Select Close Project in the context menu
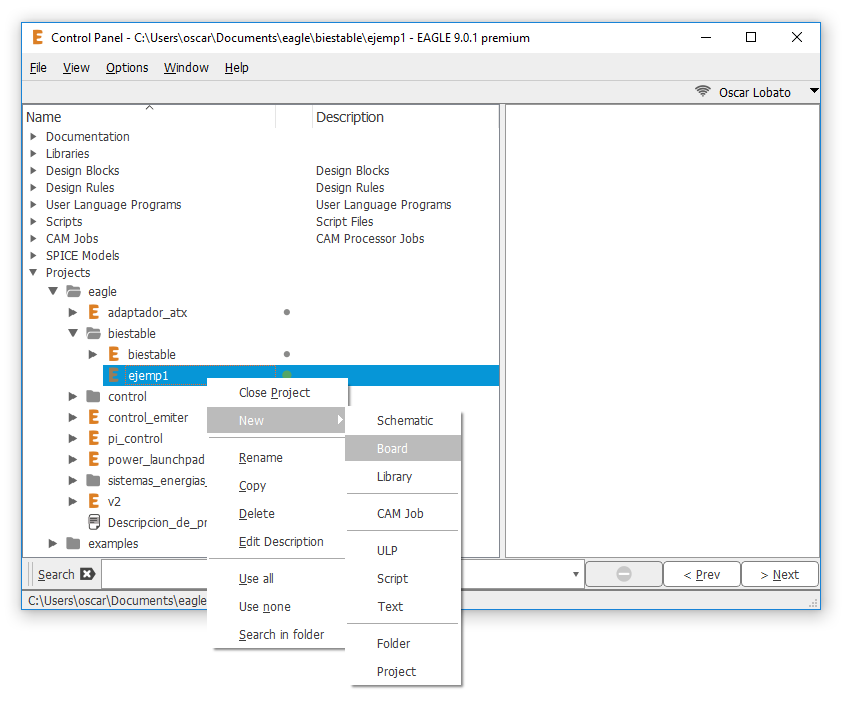Screen dimensions: 862x714 coord(274,393)
